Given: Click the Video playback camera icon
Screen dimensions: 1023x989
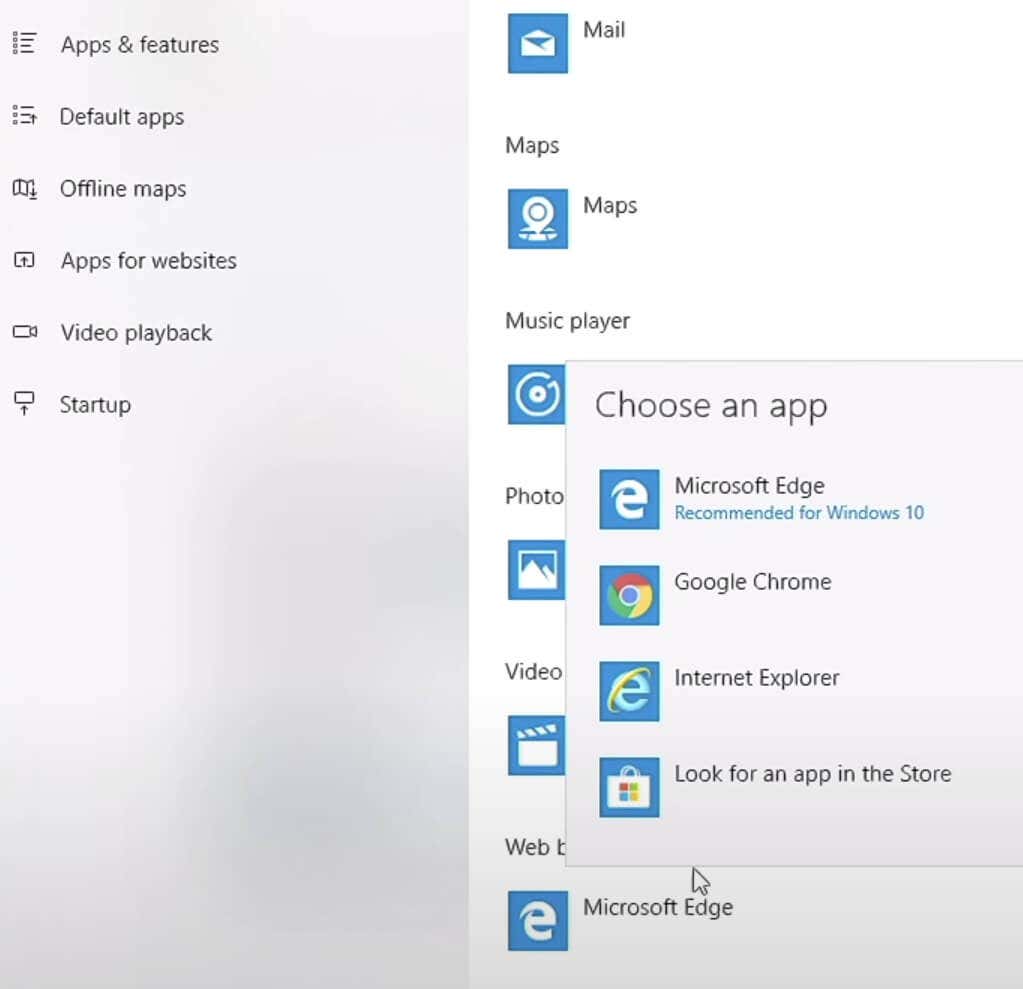Looking at the screenshot, I should [x=25, y=331].
